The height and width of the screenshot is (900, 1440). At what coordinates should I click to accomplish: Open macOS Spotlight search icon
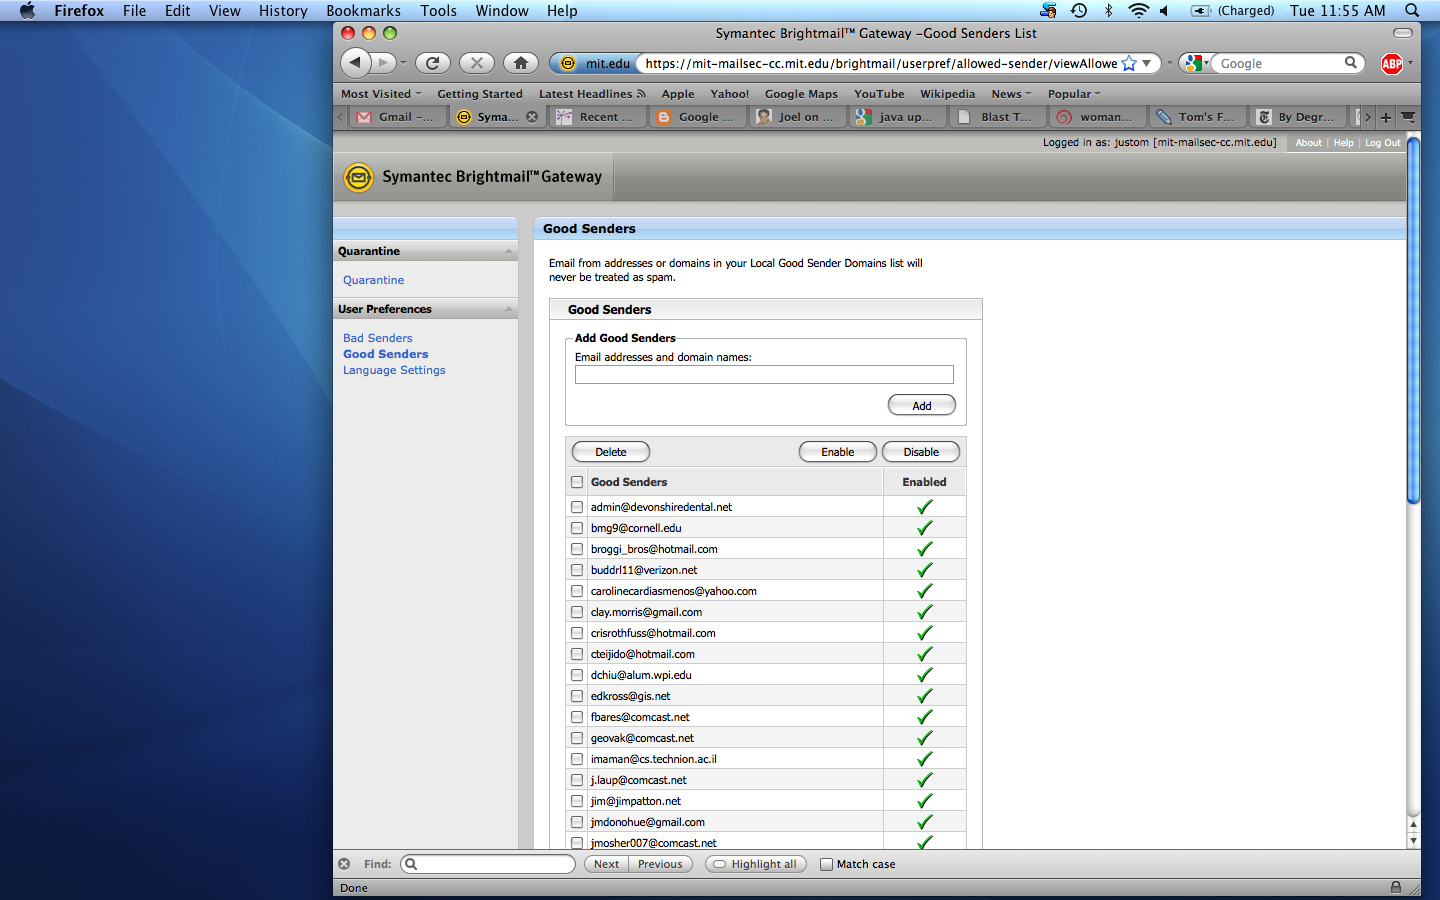click(x=1412, y=11)
